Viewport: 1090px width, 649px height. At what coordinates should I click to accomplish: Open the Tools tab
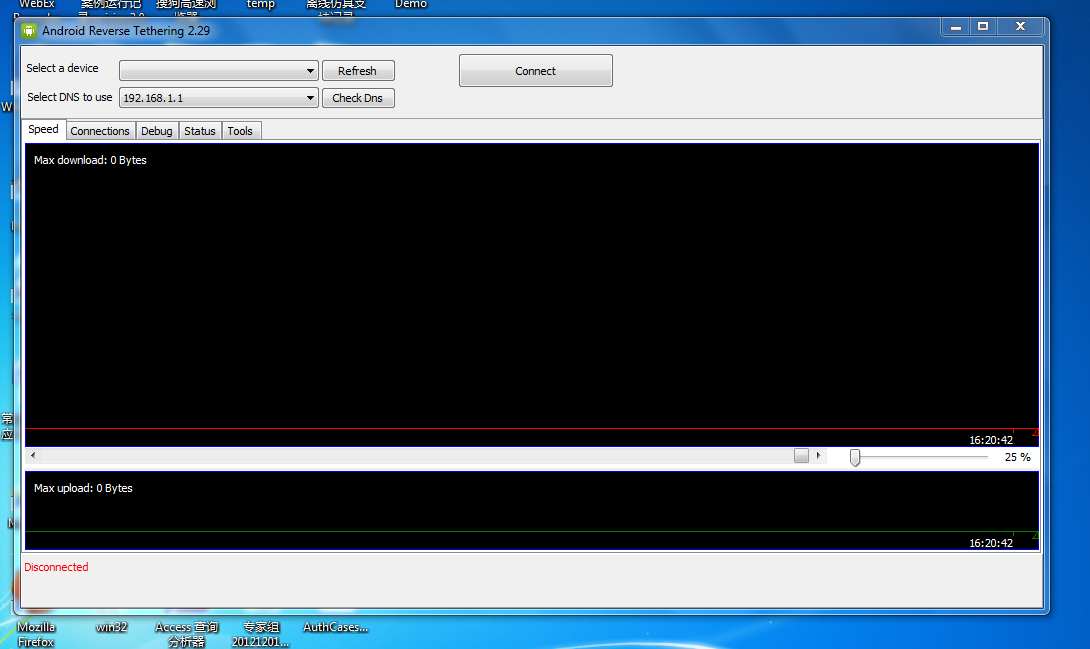(x=241, y=131)
